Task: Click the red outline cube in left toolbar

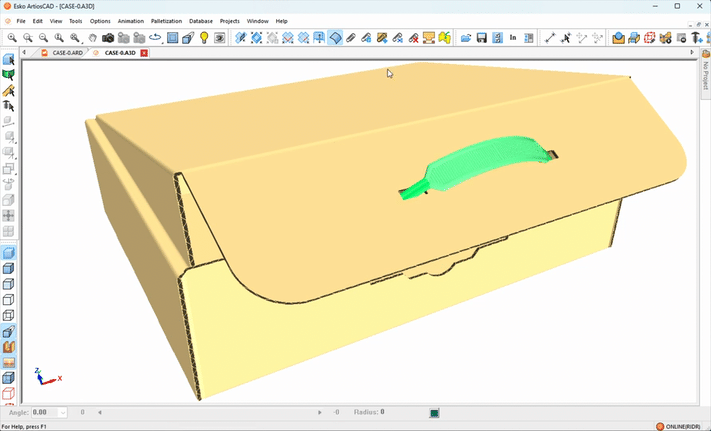Action: 8,393
